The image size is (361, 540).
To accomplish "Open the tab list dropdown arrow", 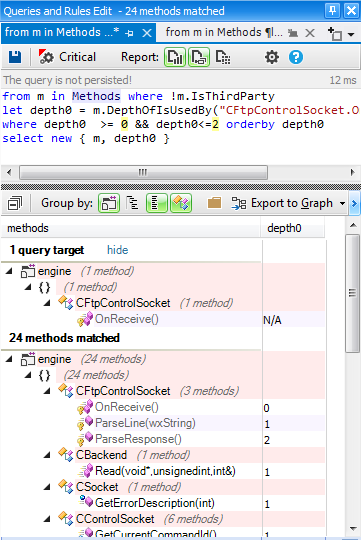I will point(351,34).
